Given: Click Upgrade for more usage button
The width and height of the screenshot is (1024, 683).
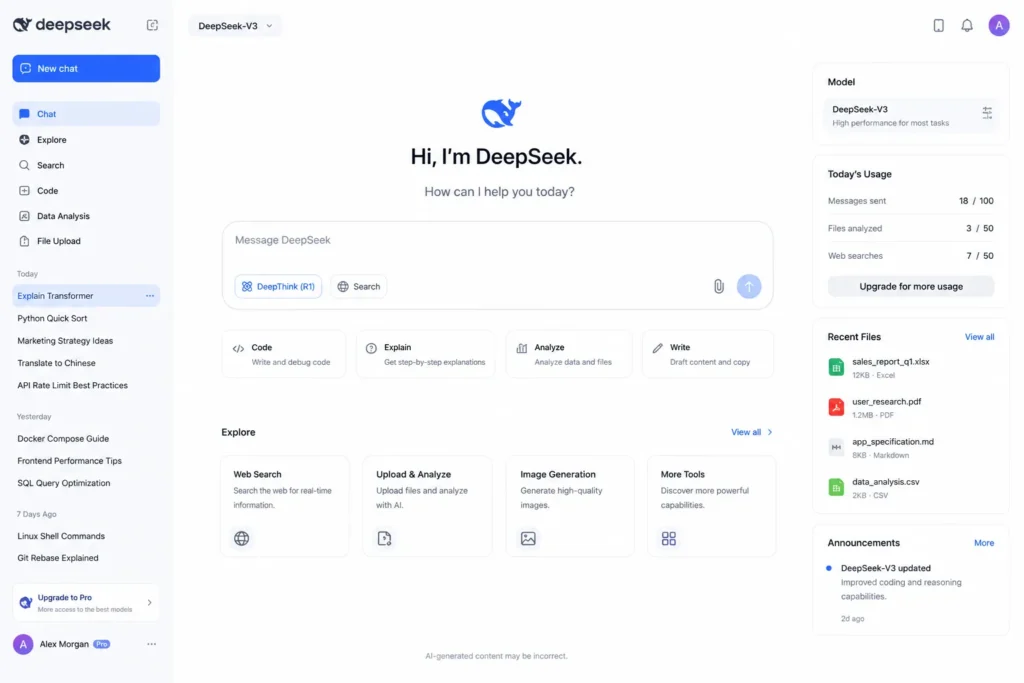Looking at the screenshot, I should (911, 286).
